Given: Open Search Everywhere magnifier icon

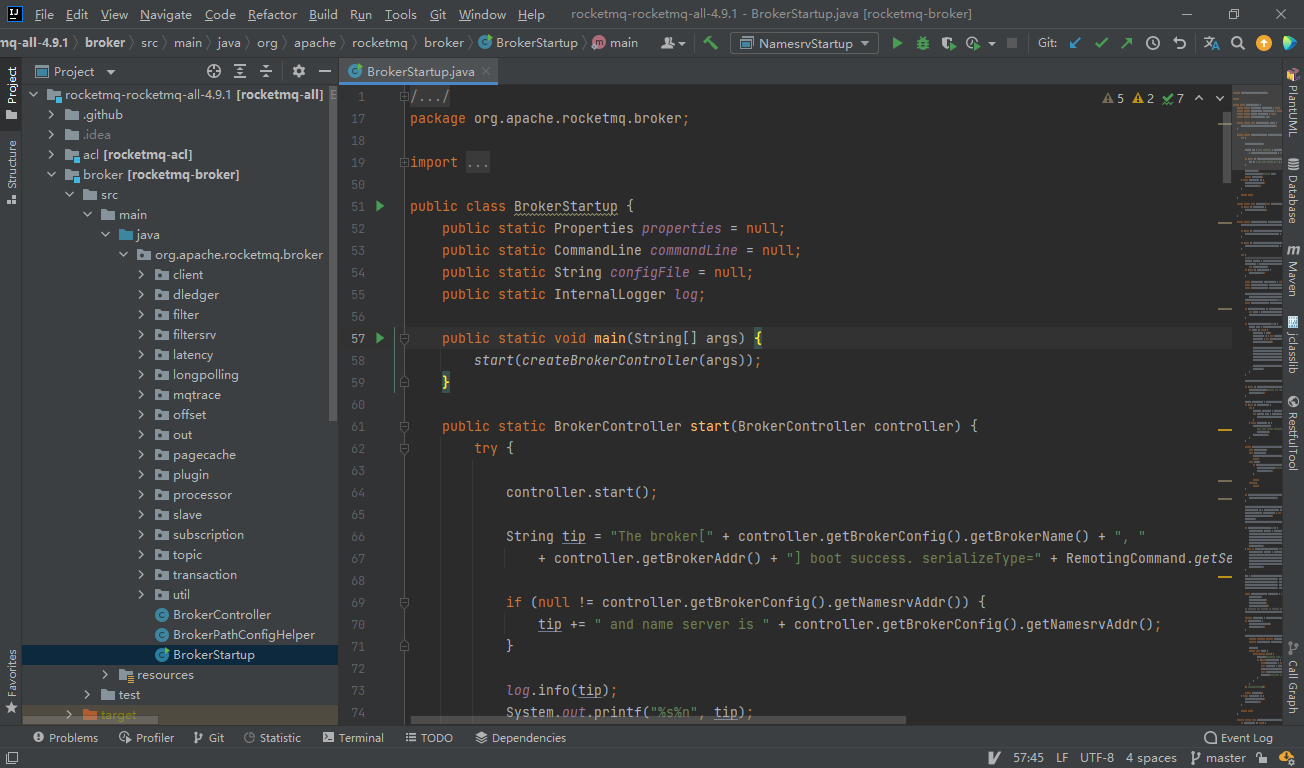Looking at the screenshot, I should pyautogui.click(x=1238, y=43).
